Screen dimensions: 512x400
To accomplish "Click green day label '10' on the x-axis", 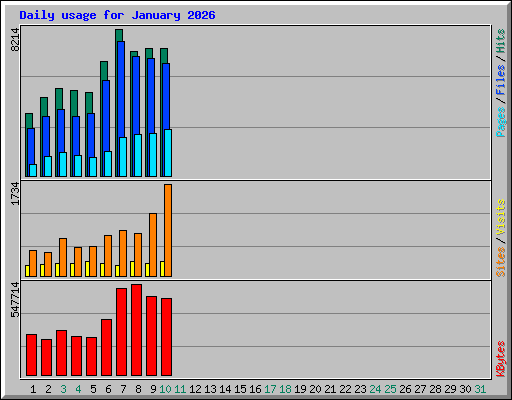I will click(x=165, y=389).
